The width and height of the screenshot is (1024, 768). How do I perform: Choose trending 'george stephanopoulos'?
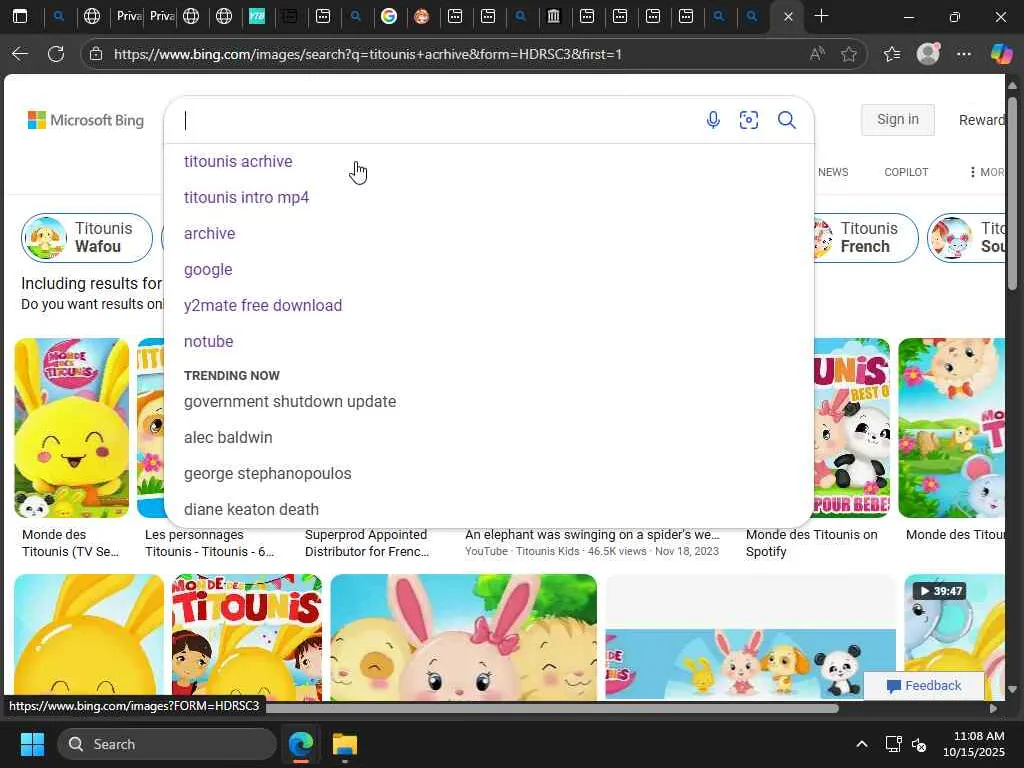click(268, 473)
